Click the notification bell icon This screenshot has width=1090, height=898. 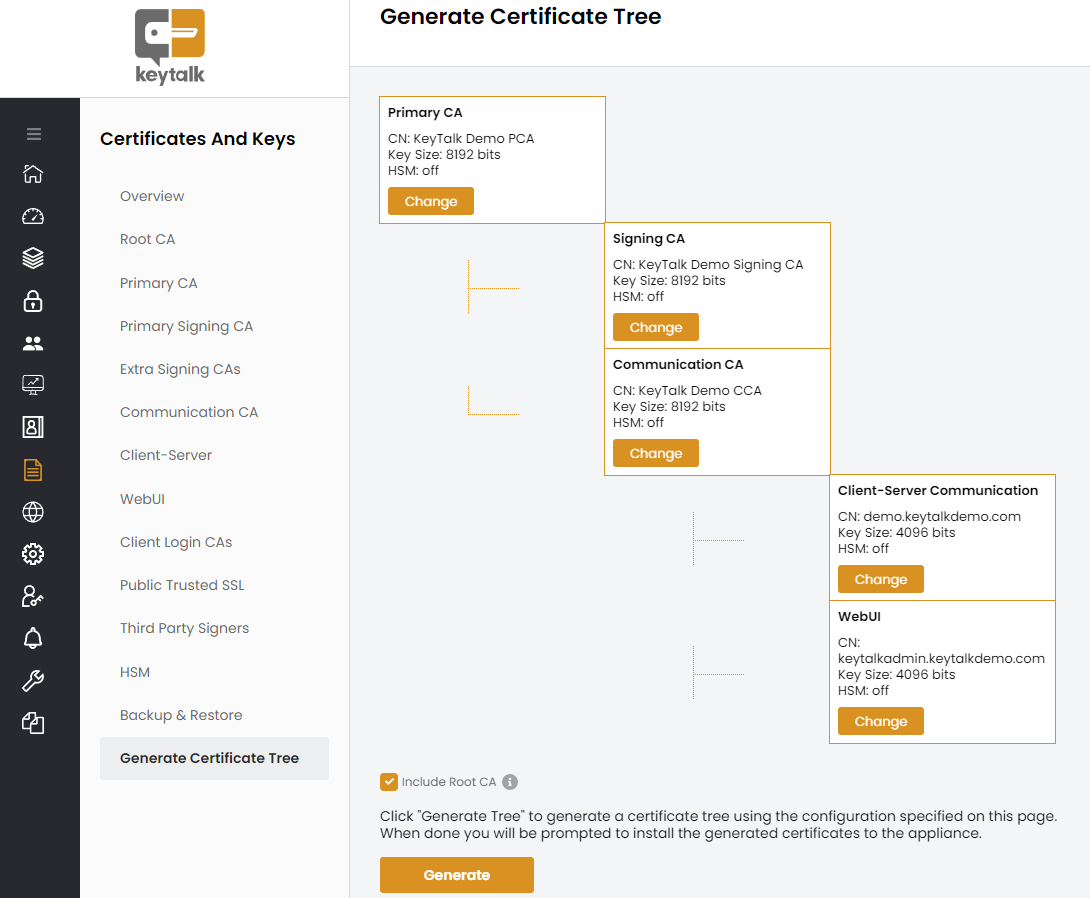click(x=33, y=638)
